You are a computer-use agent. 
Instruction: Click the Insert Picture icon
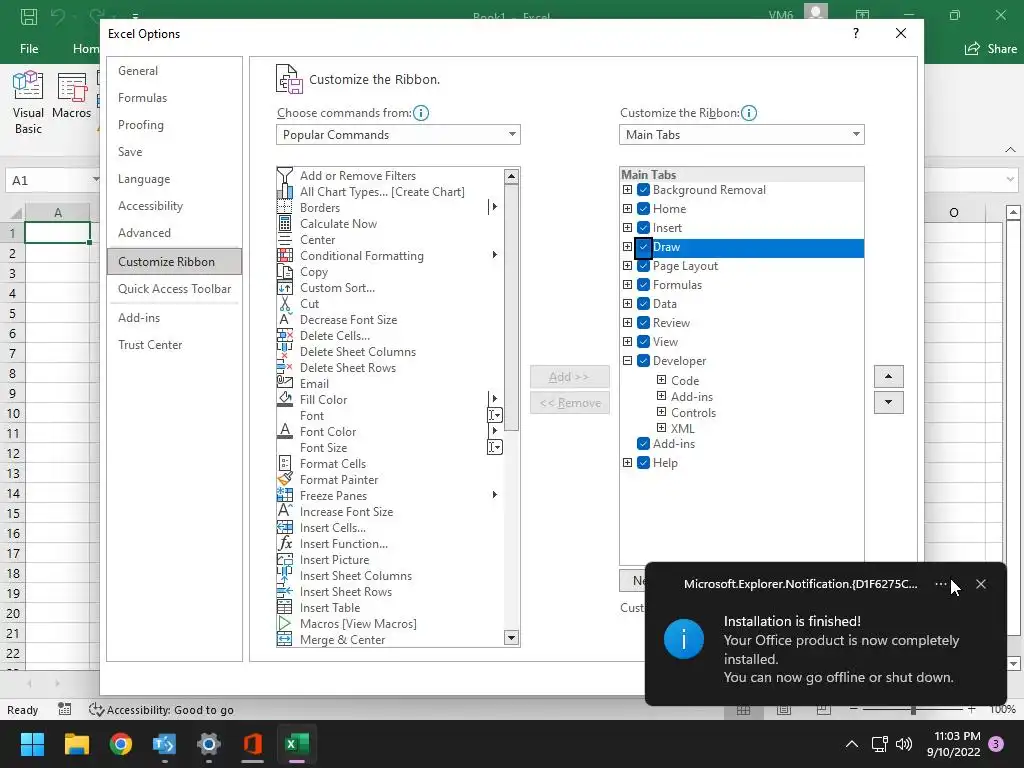click(285, 560)
